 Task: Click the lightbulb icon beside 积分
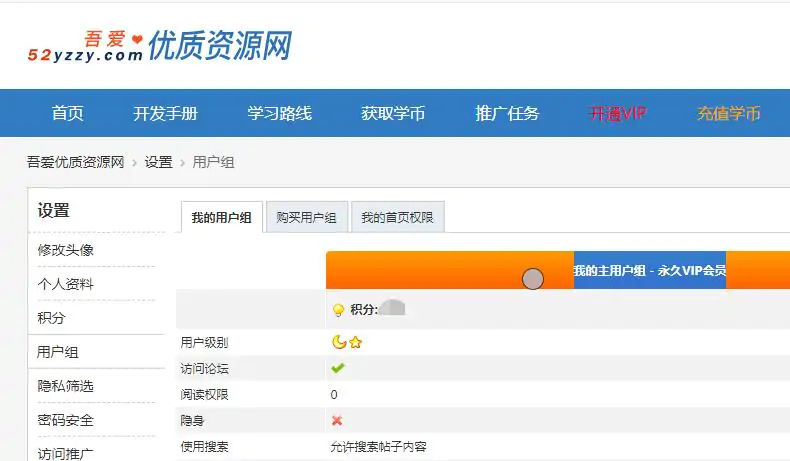click(x=339, y=310)
